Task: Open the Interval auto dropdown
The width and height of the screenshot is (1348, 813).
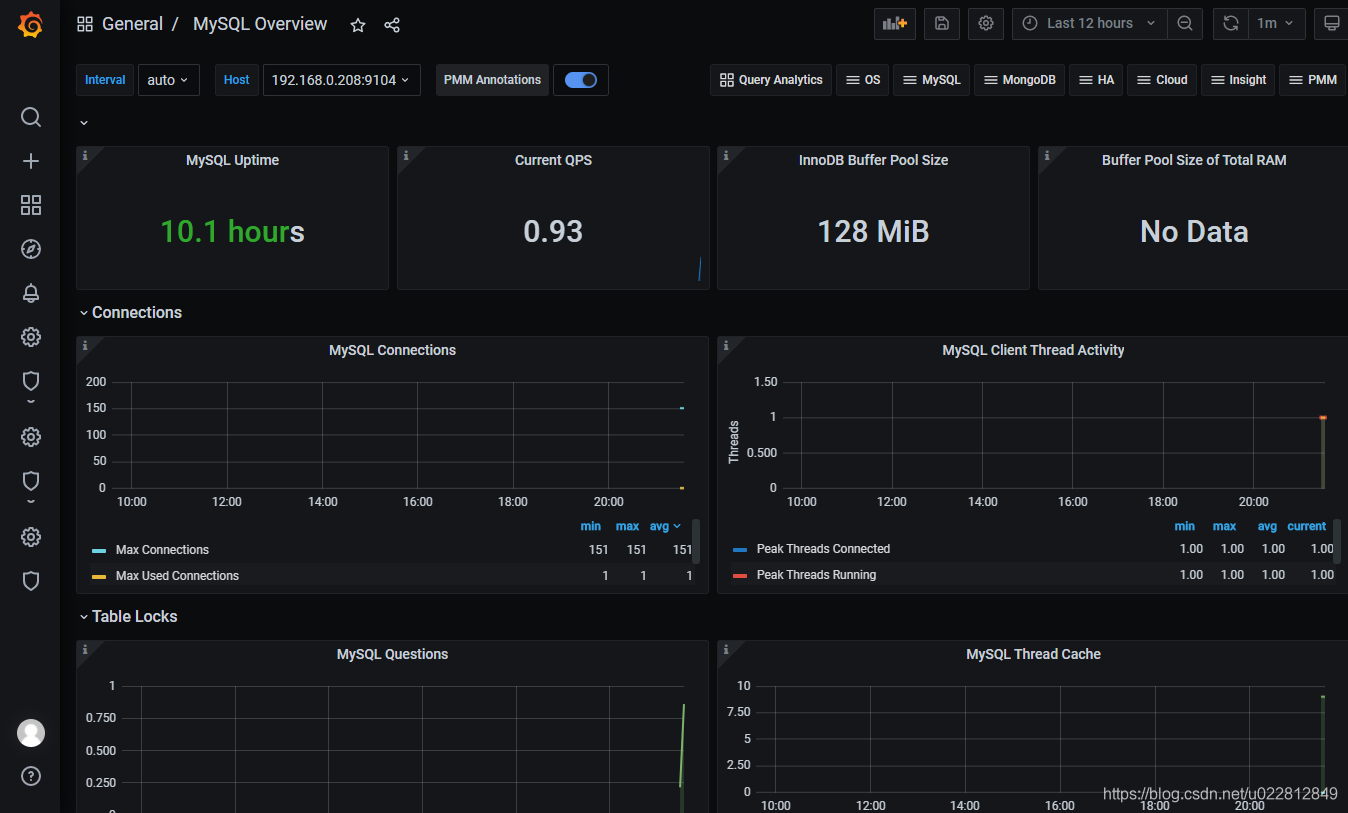Action: click(x=168, y=80)
